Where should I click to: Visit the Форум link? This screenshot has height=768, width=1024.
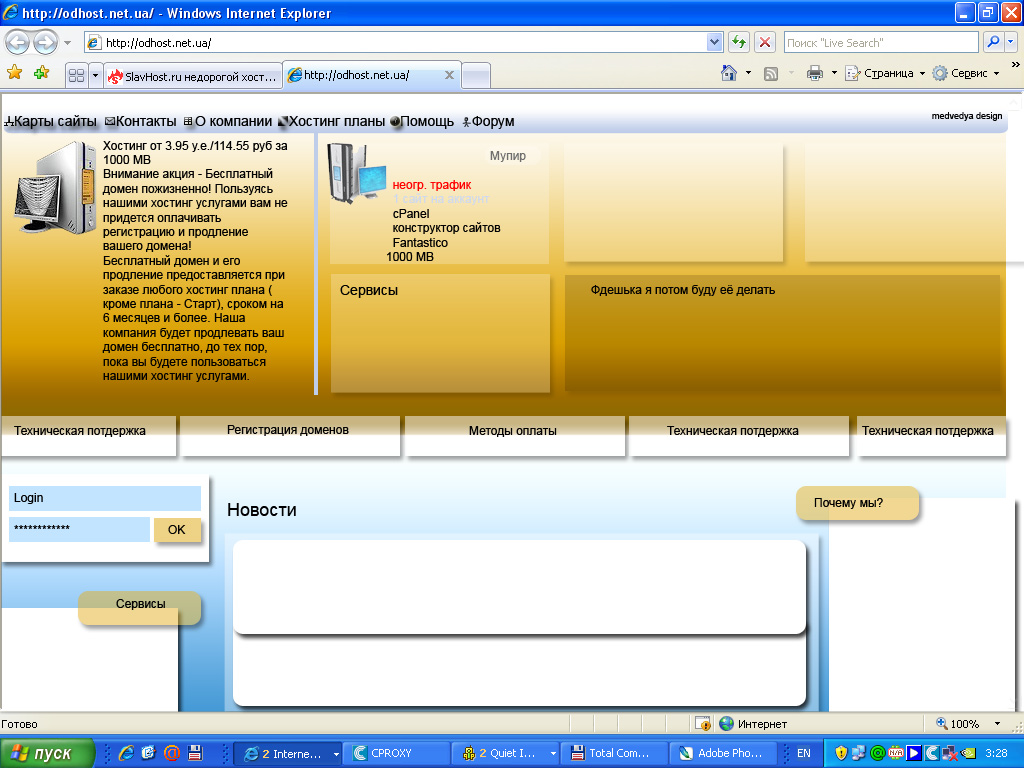tap(488, 121)
